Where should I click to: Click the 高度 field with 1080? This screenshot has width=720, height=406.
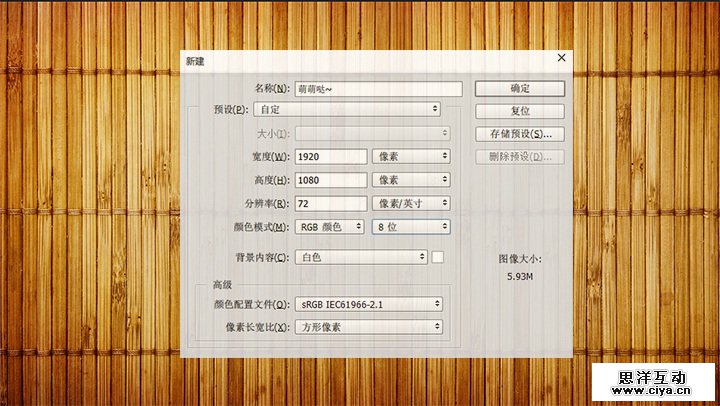[331, 180]
